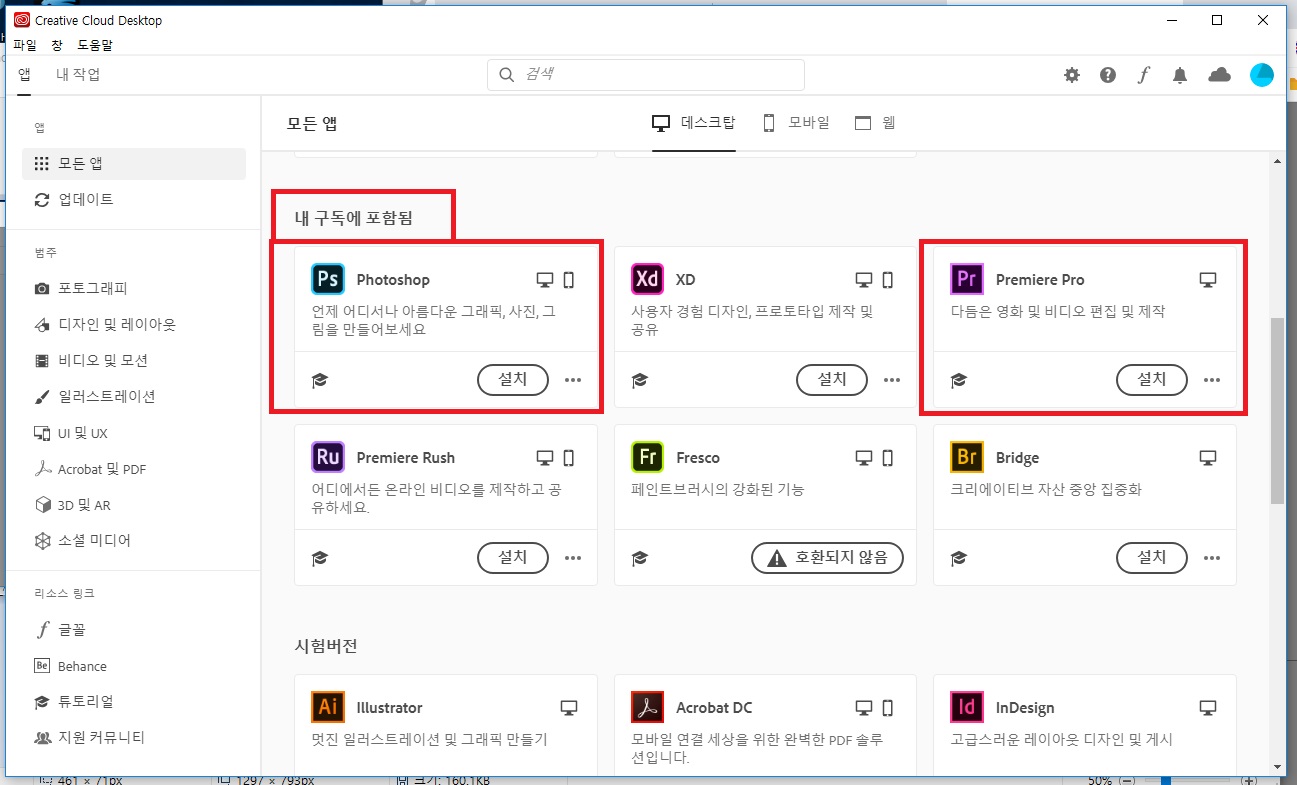Click the search magnifier icon

click(x=505, y=75)
